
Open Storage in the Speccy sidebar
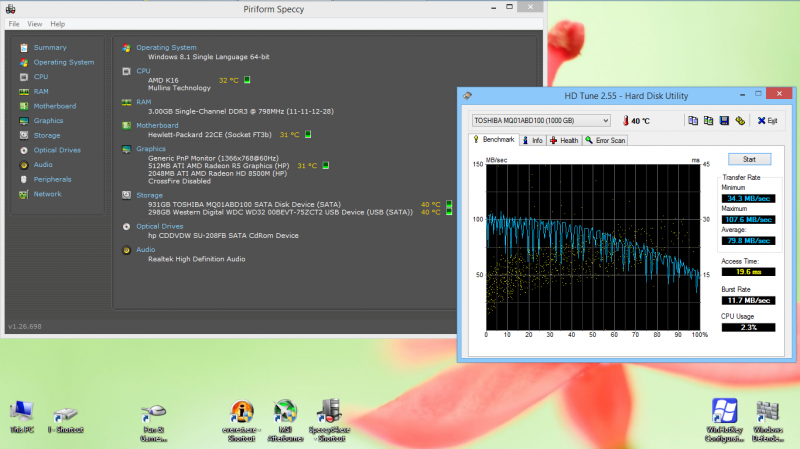47,135
